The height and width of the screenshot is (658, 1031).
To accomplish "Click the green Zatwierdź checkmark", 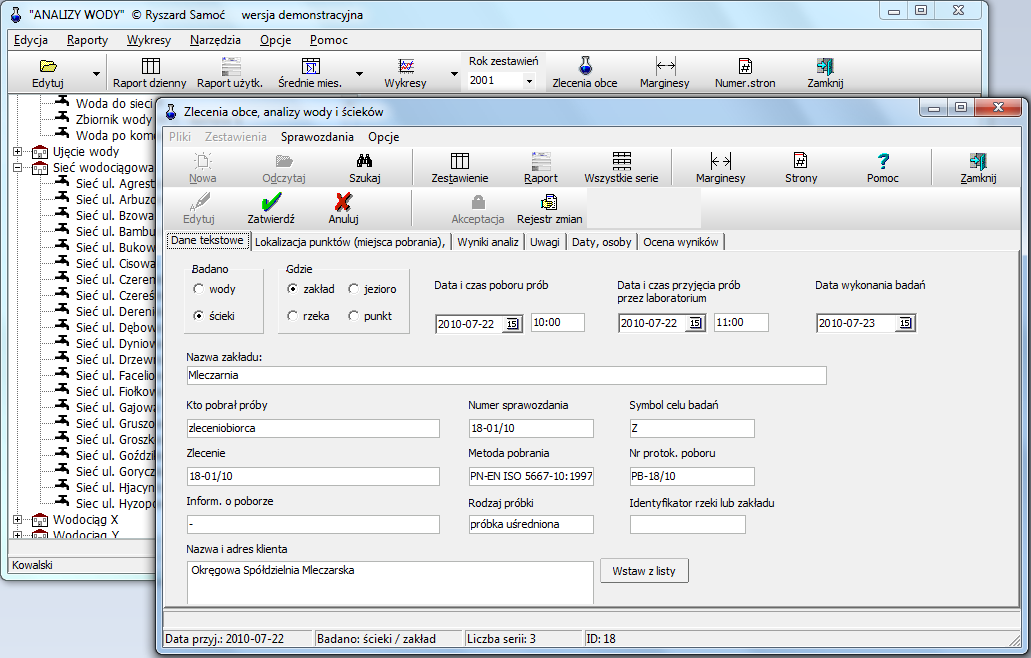I will point(271,202).
